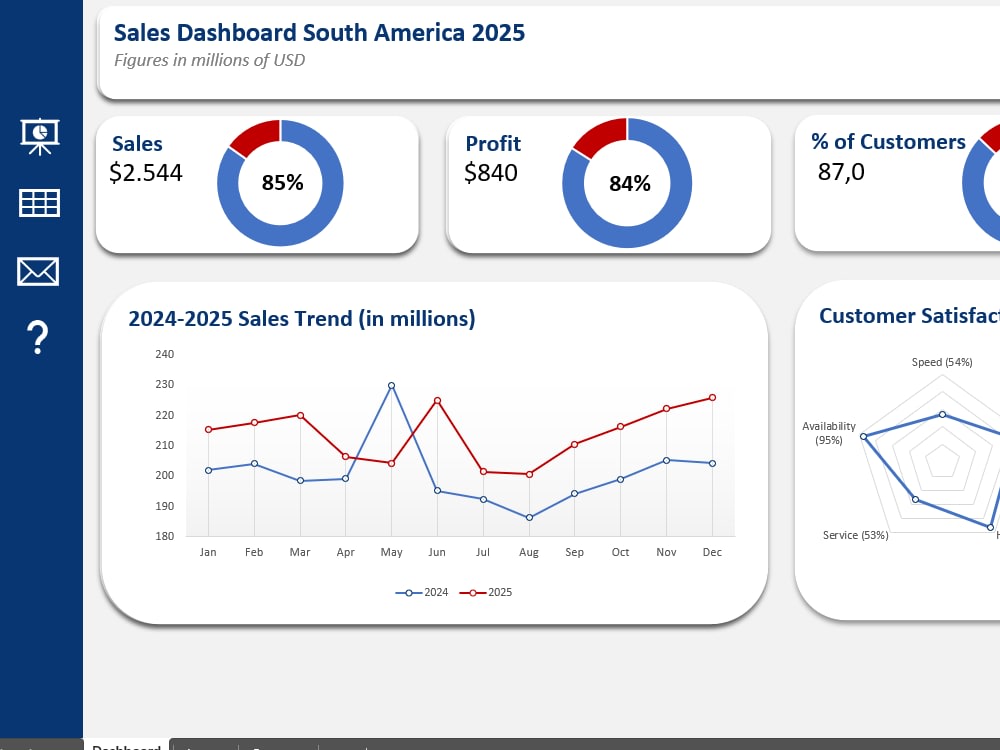Click the 84% label in Profit donut

pos(629,184)
